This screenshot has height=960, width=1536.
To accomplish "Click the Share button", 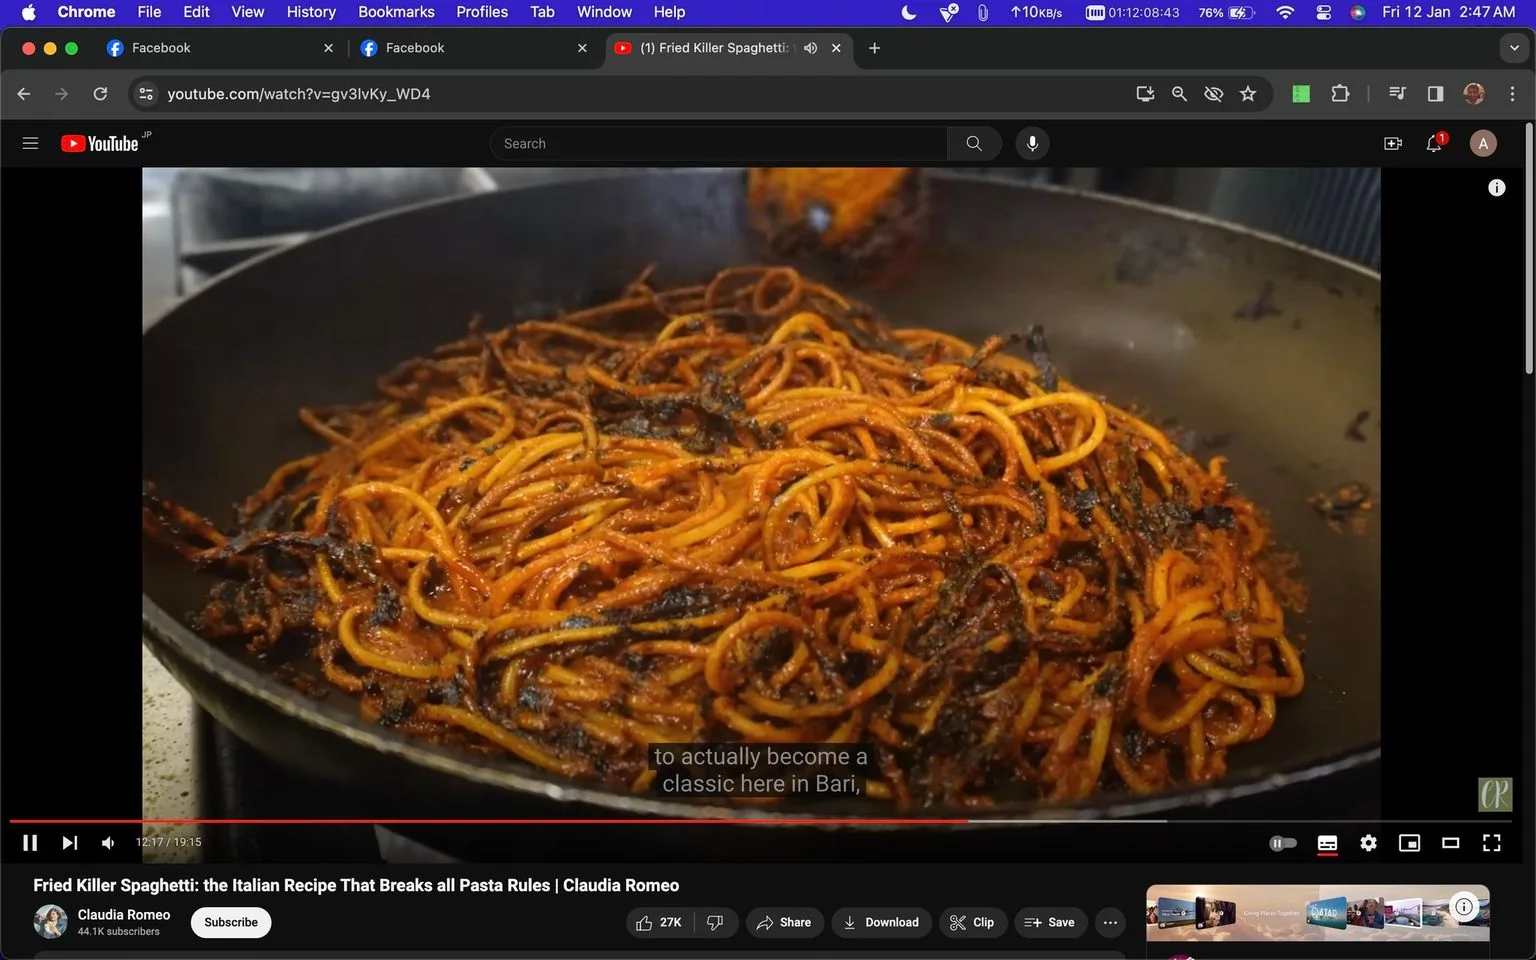I will pyautogui.click(x=784, y=922).
